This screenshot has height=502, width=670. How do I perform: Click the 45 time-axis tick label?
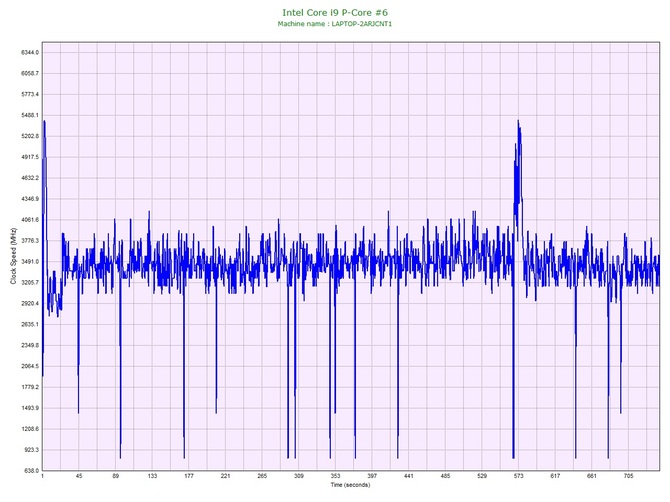79,476
